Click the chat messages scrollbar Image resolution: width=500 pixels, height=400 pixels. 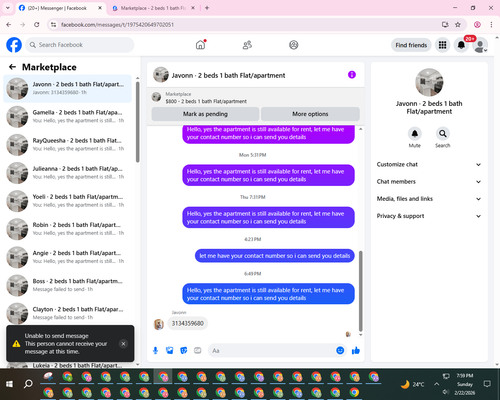tap(360, 291)
